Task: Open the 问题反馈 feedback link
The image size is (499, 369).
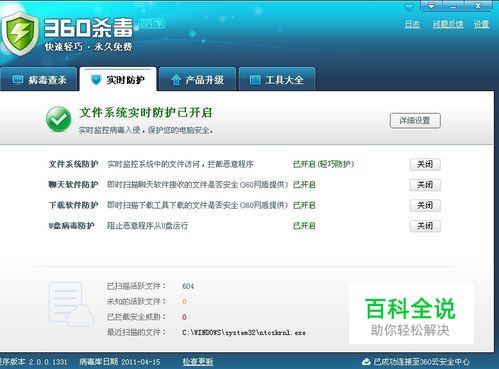Action: point(448,24)
